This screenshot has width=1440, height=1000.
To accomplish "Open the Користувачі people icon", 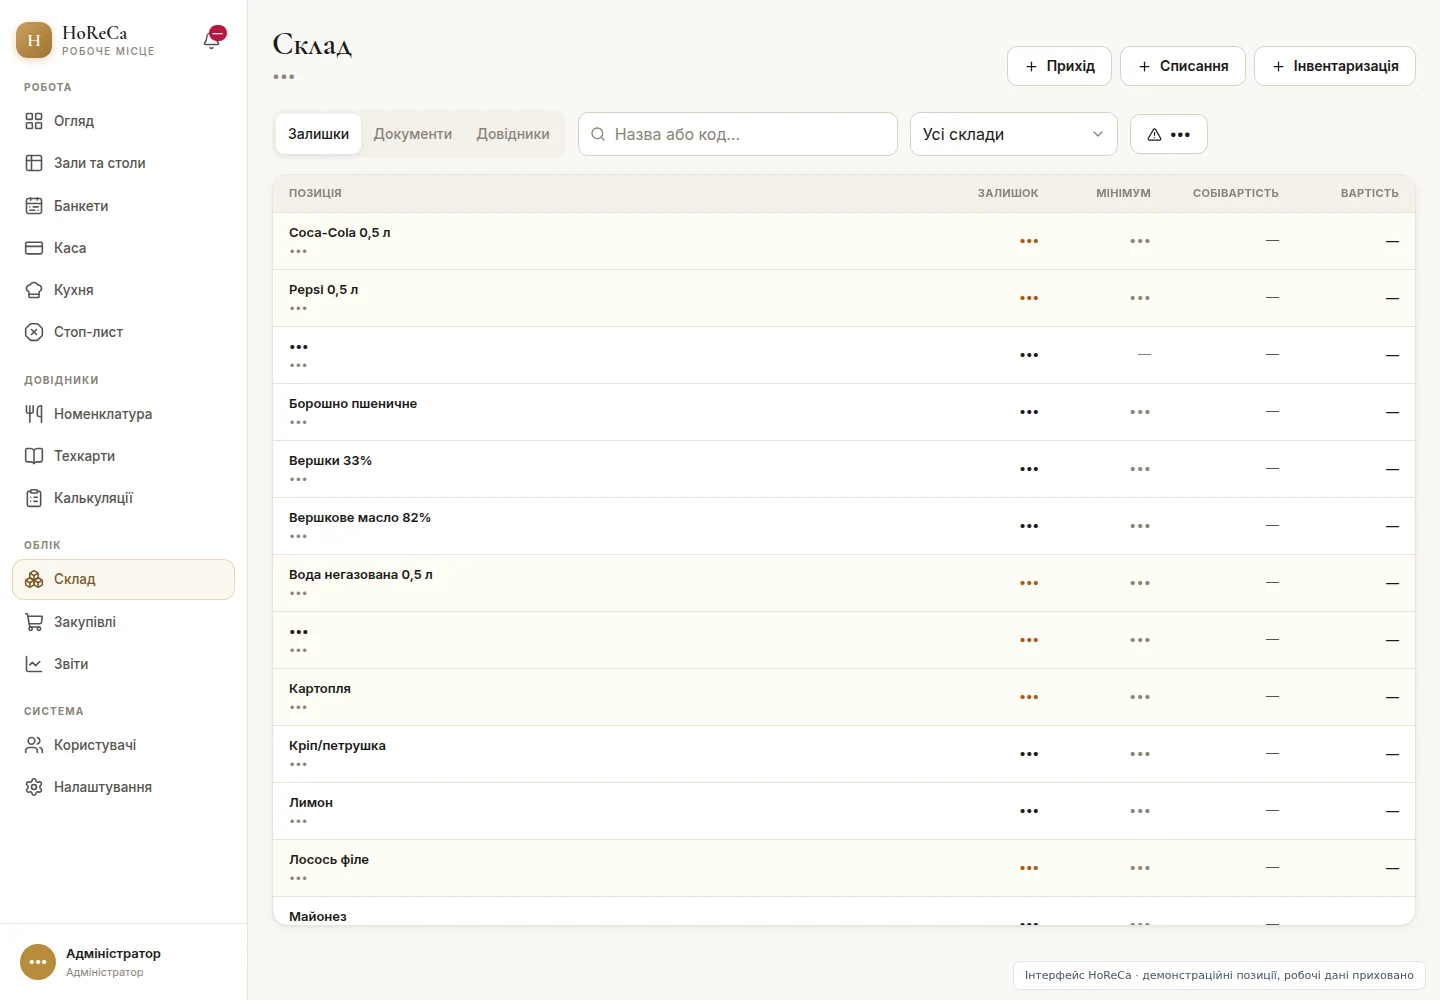I will pos(34,745).
